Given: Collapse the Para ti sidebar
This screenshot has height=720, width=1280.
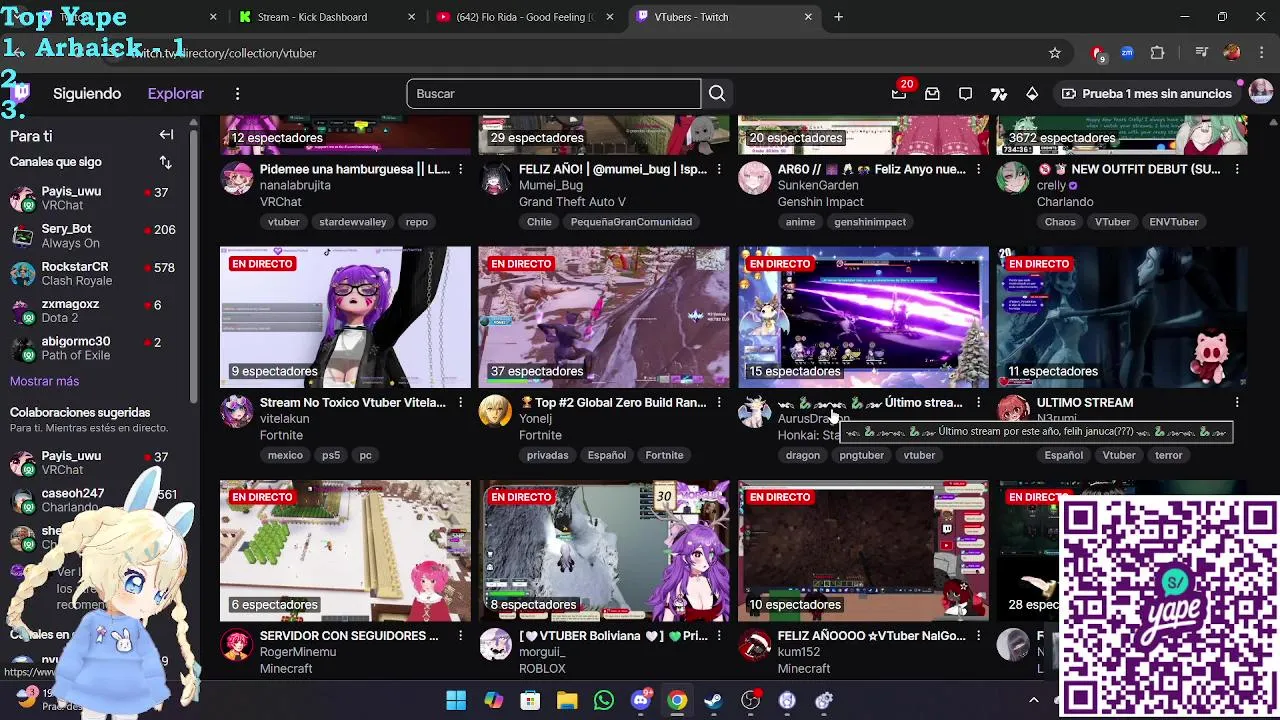Looking at the screenshot, I should click(x=166, y=135).
